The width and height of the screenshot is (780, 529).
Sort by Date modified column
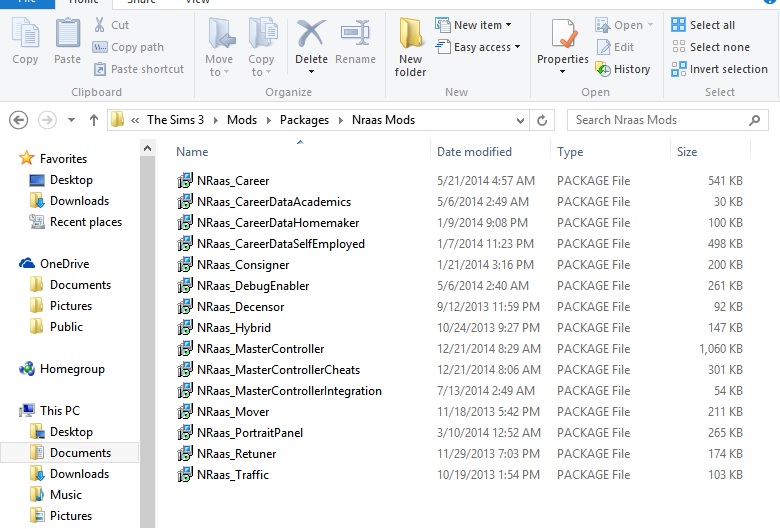point(474,152)
